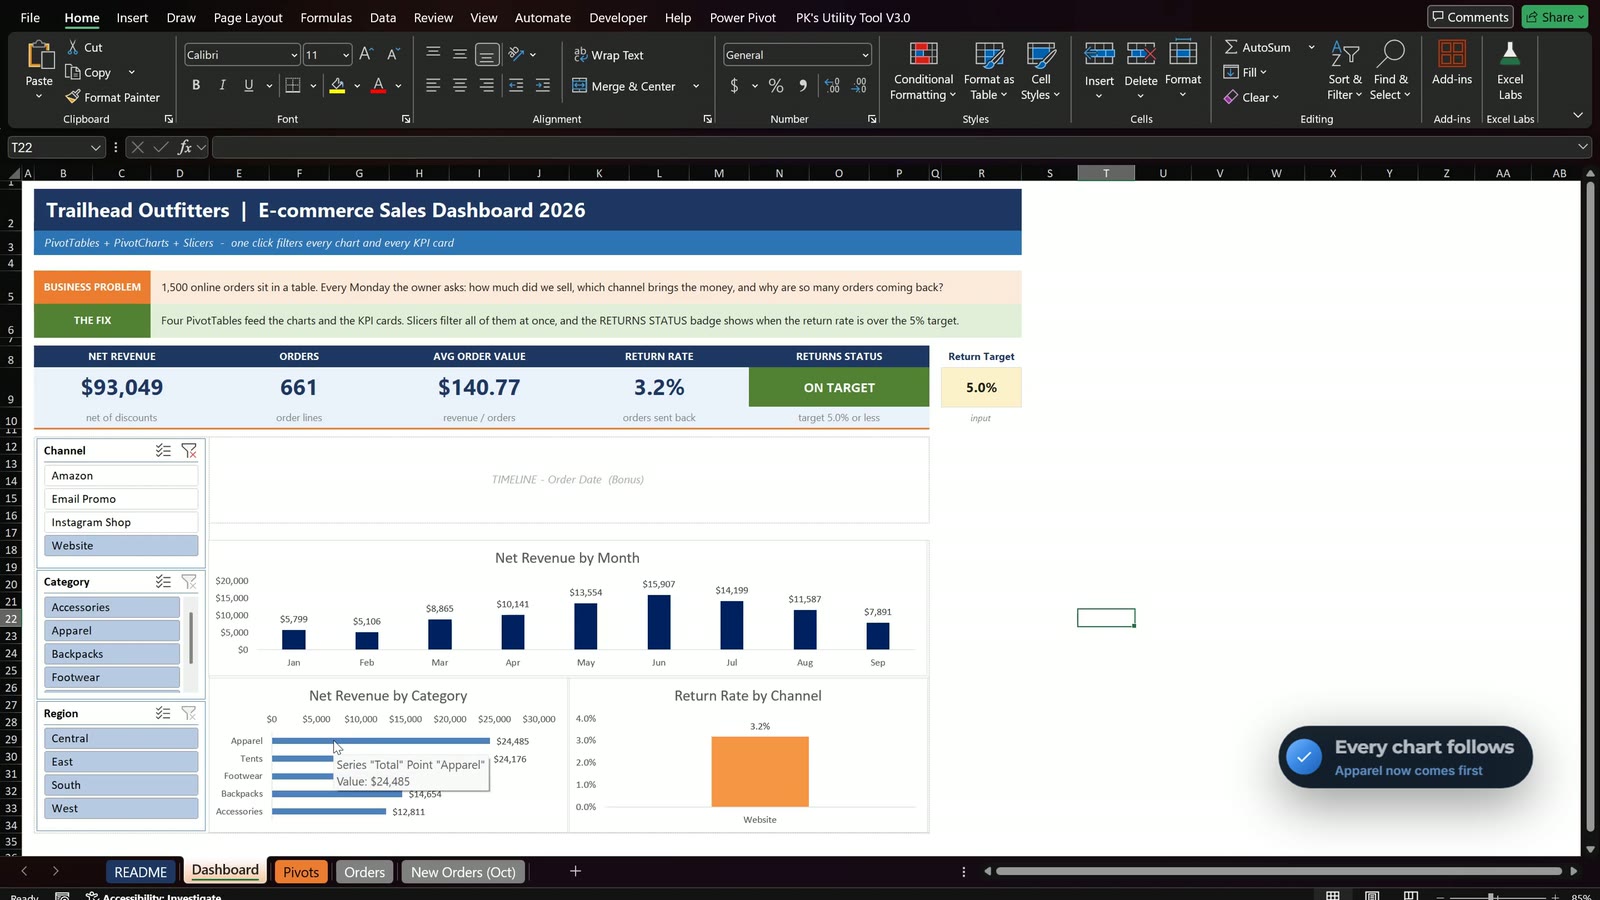Open Excel Labs
The image size is (1600, 900).
click(x=1510, y=70)
